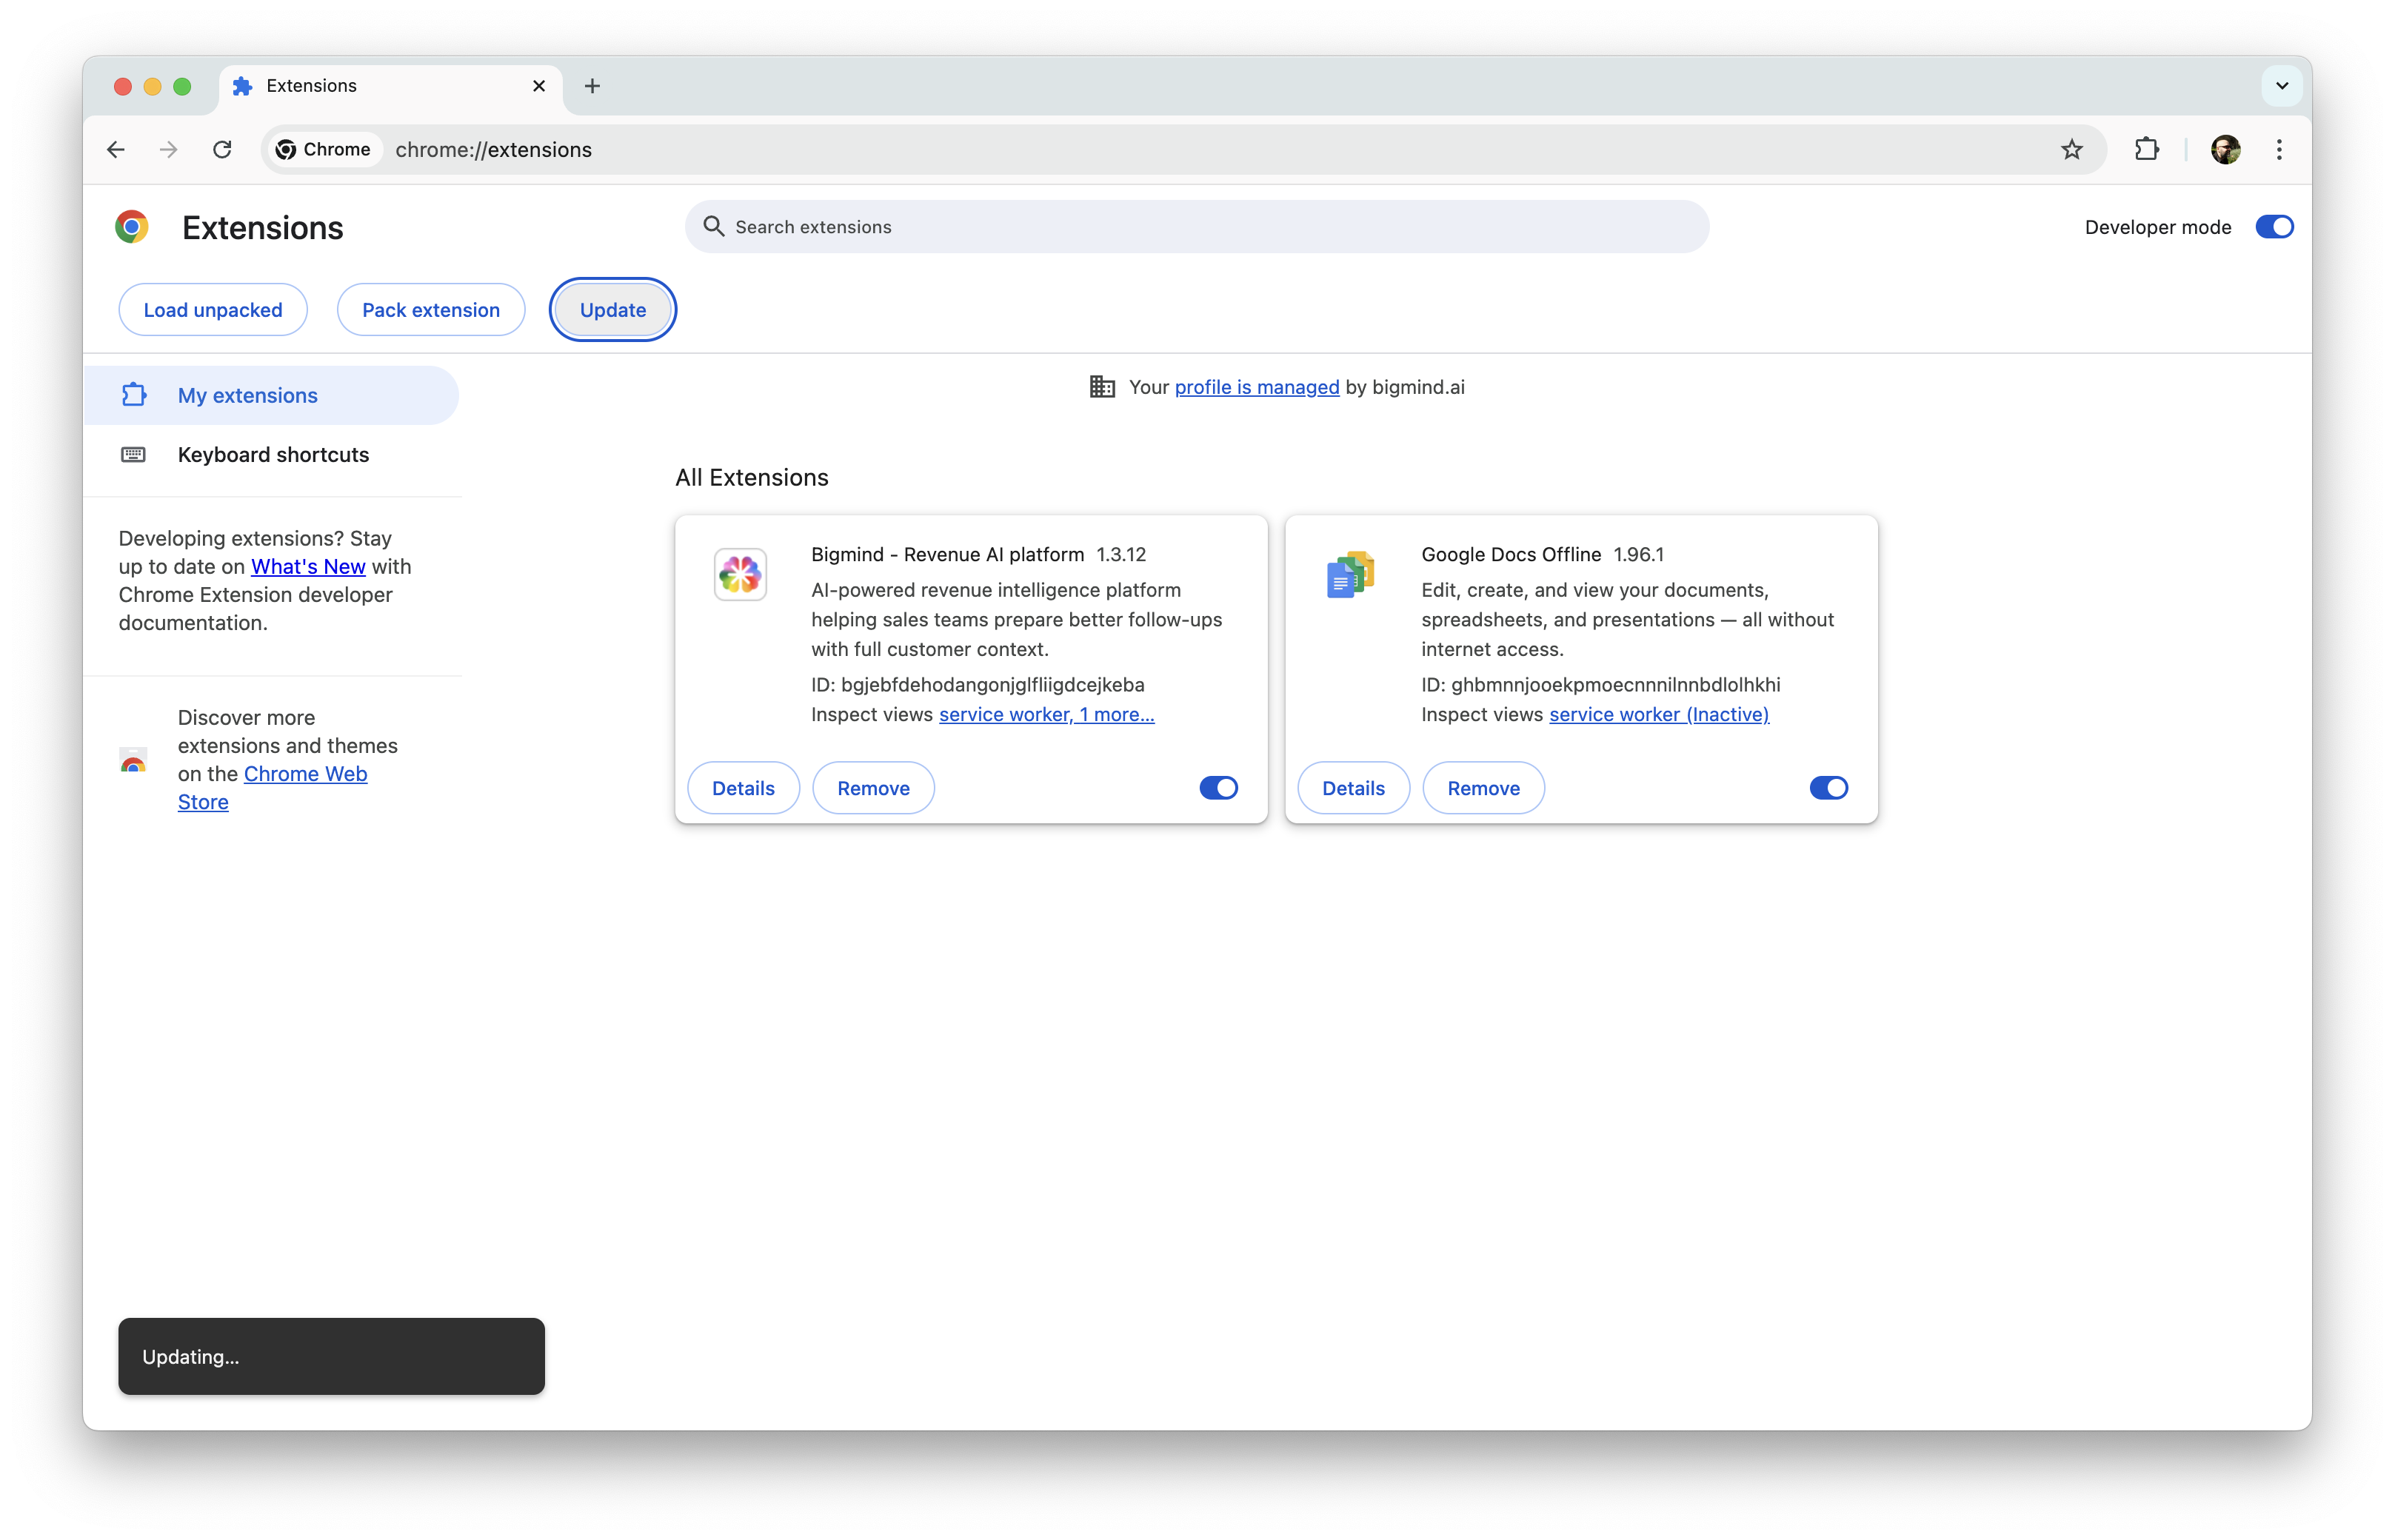
Task: Click Google Docs Offline version 1.96.1
Action: pyautogui.click(x=1638, y=554)
